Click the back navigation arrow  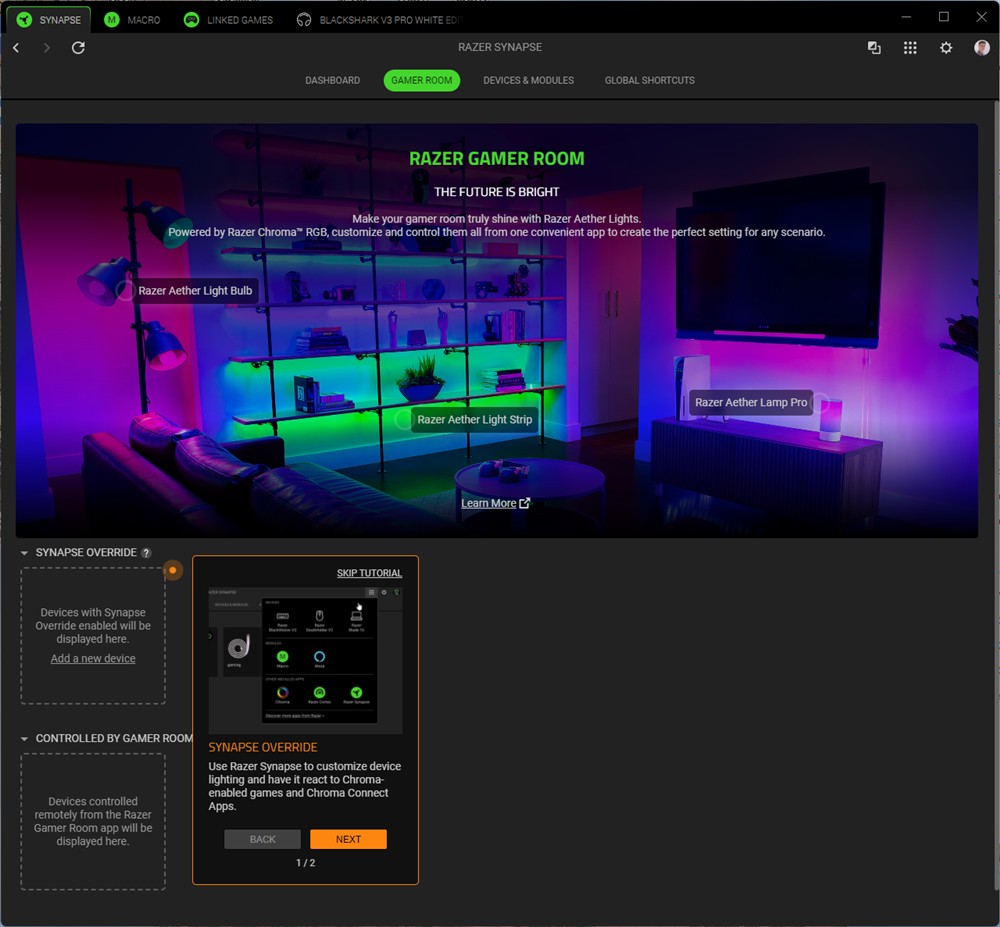(x=16, y=48)
